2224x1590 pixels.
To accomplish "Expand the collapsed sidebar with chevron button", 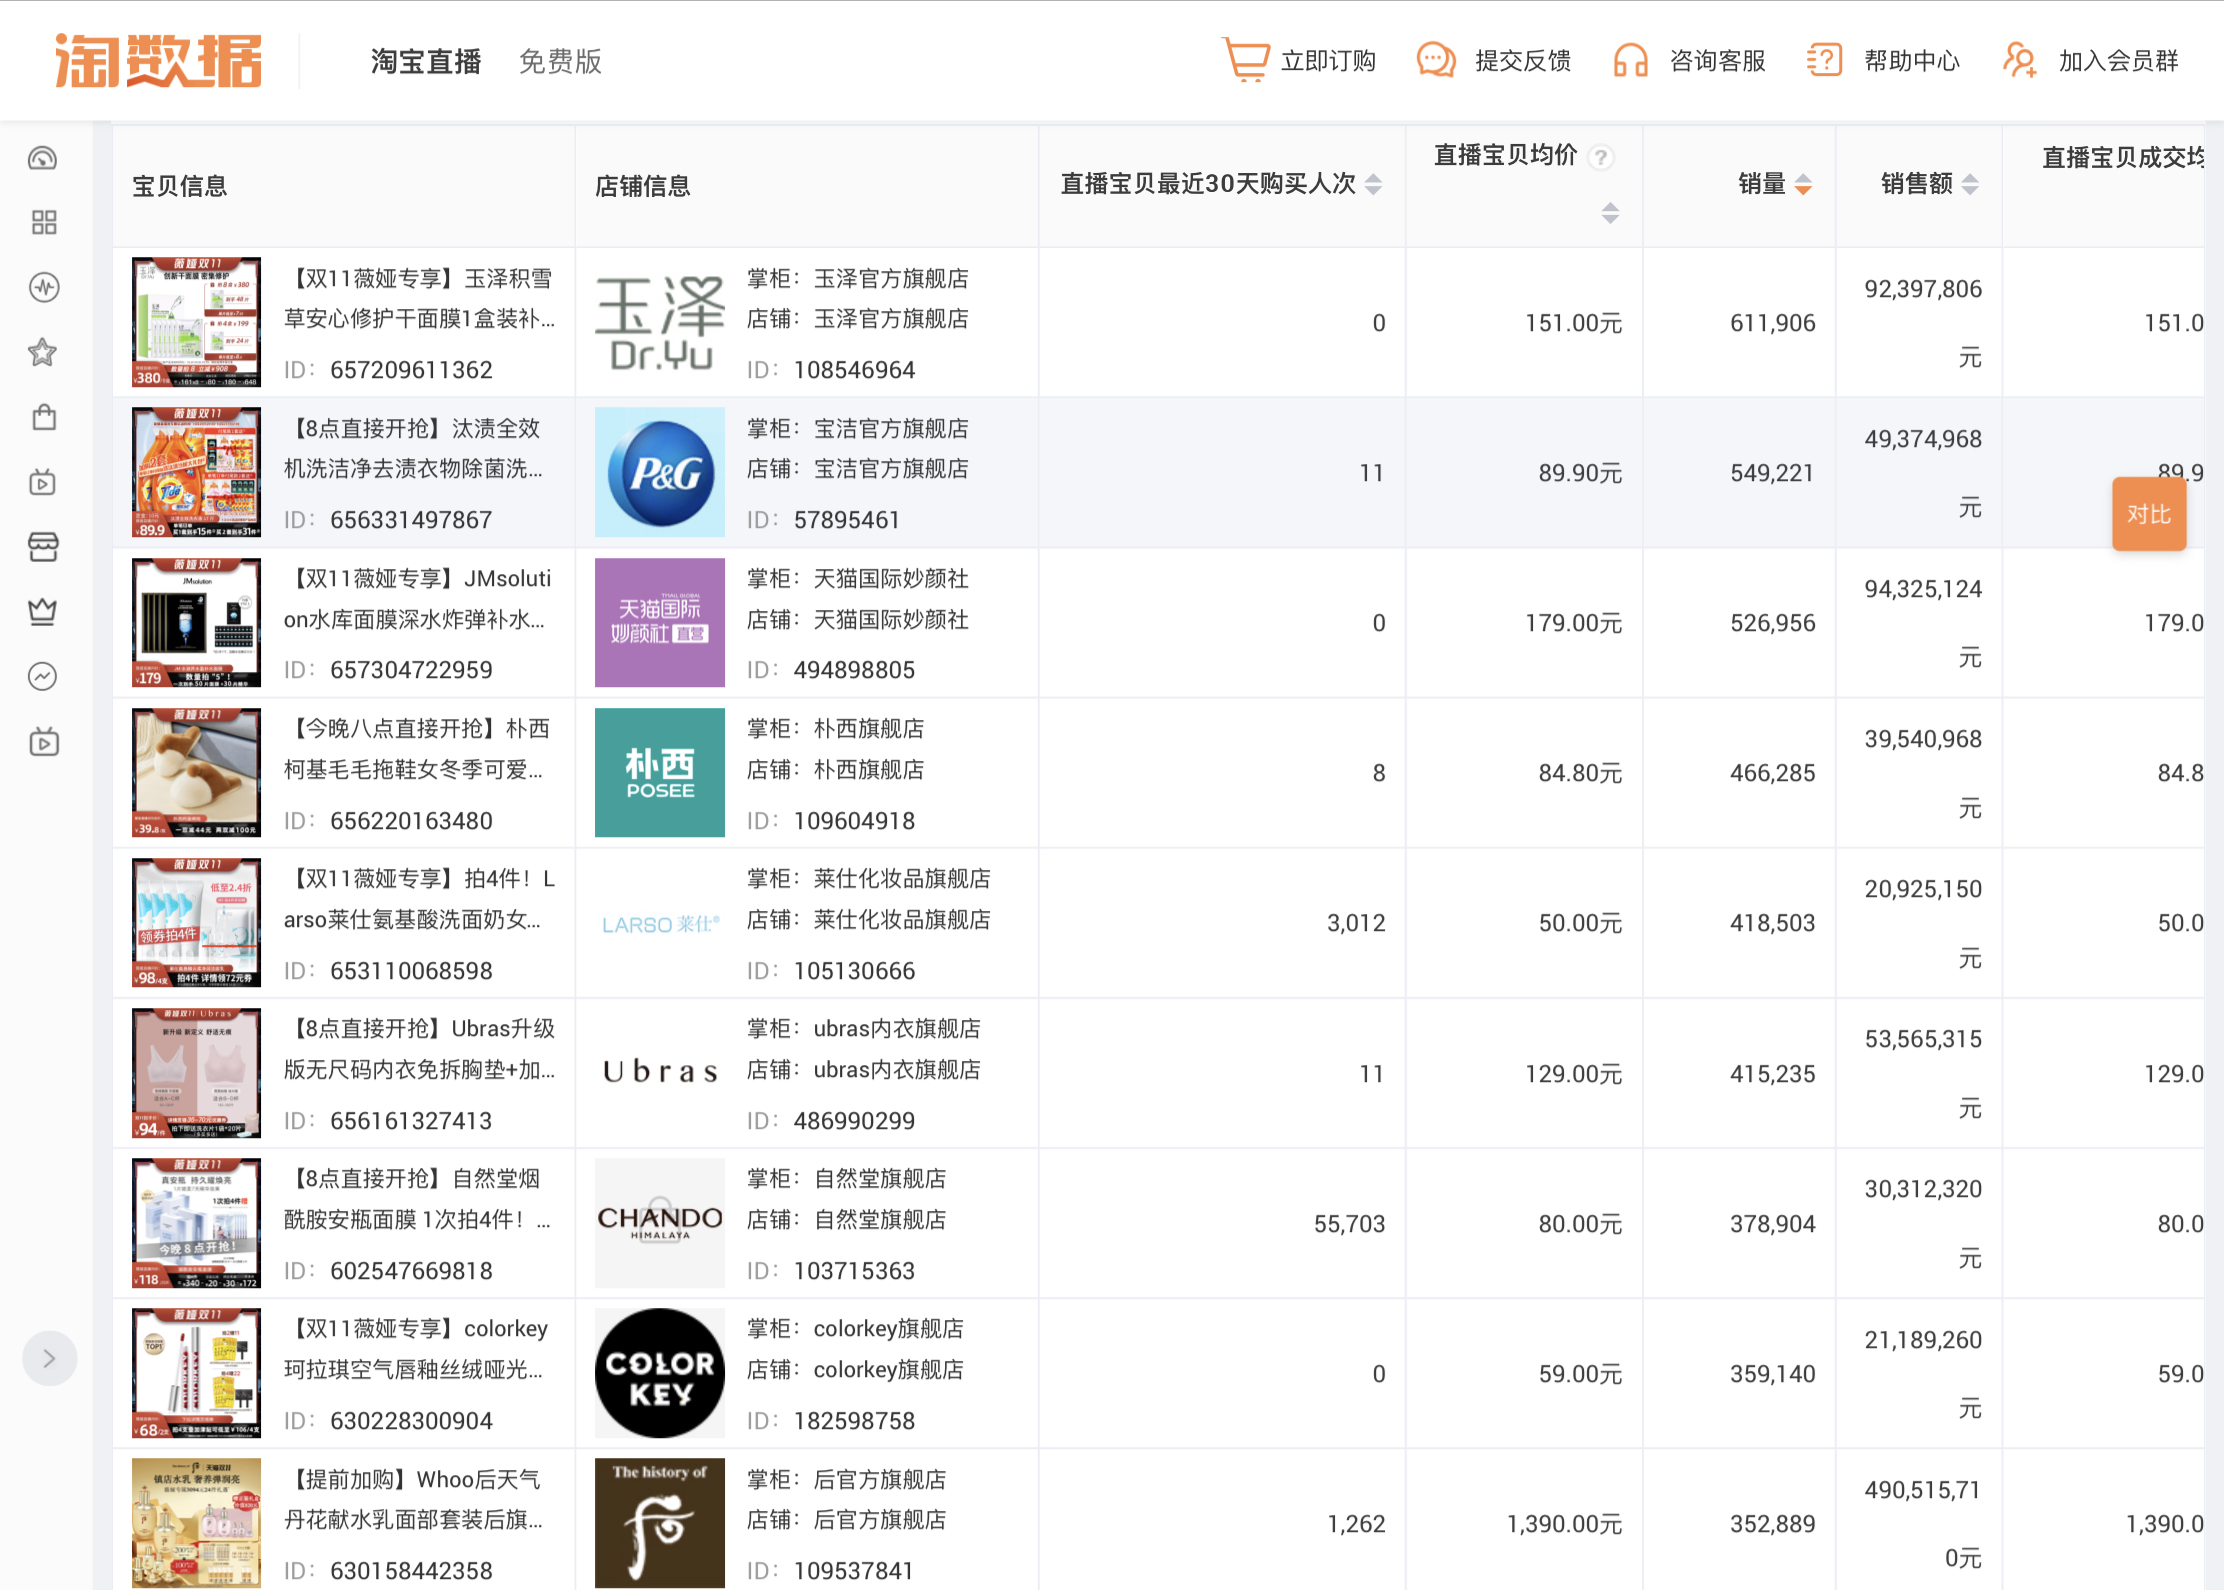I will [x=49, y=1358].
